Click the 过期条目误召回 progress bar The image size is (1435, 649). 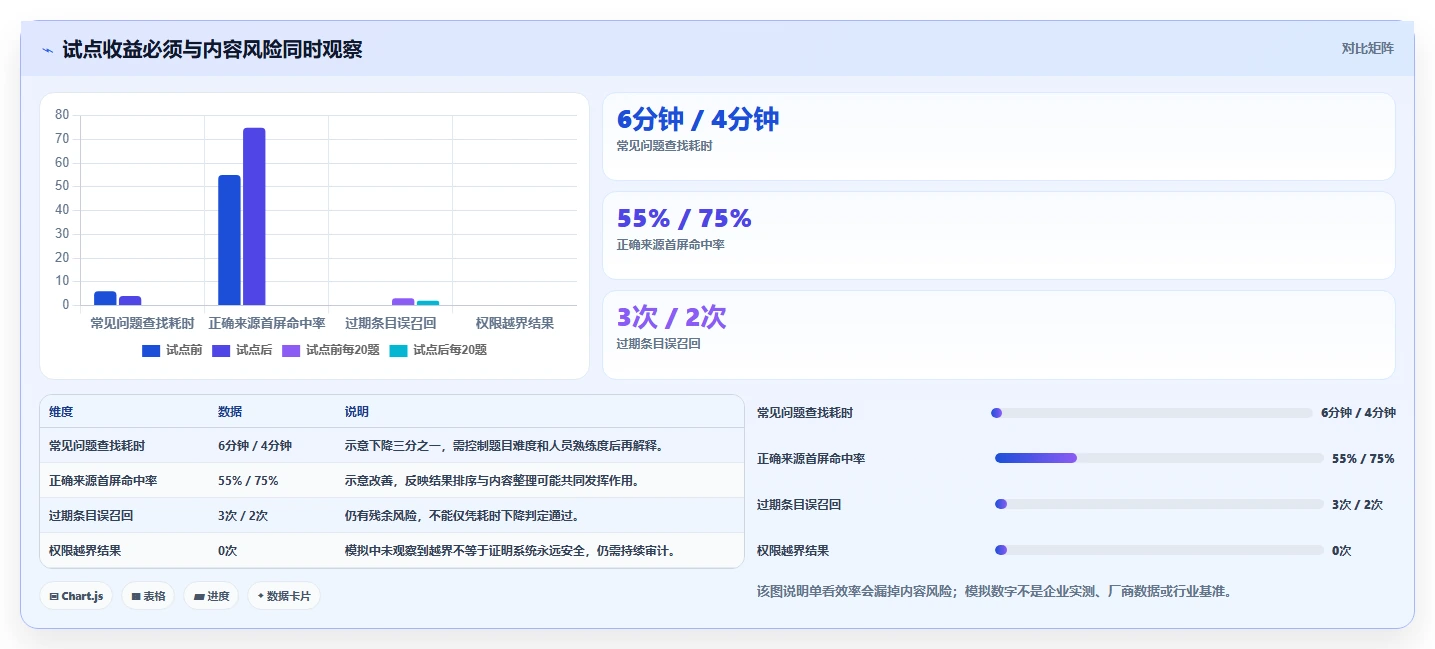pyautogui.click(x=1159, y=504)
